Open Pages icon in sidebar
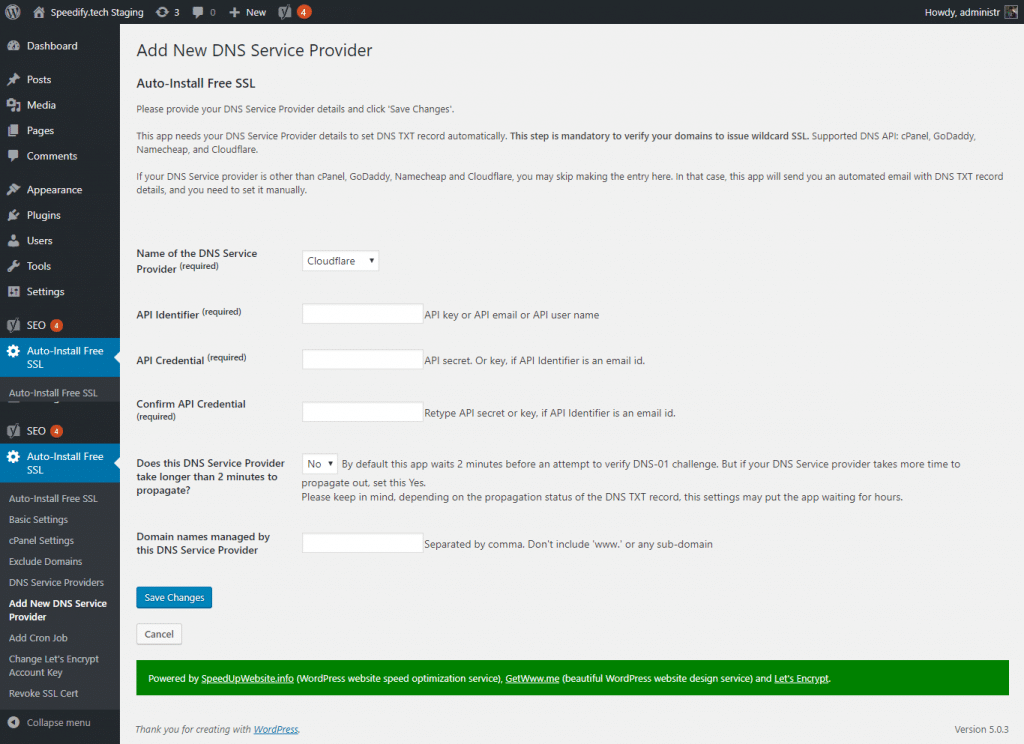The image size is (1024, 744). pyautogui.click(x=13, y=130)
